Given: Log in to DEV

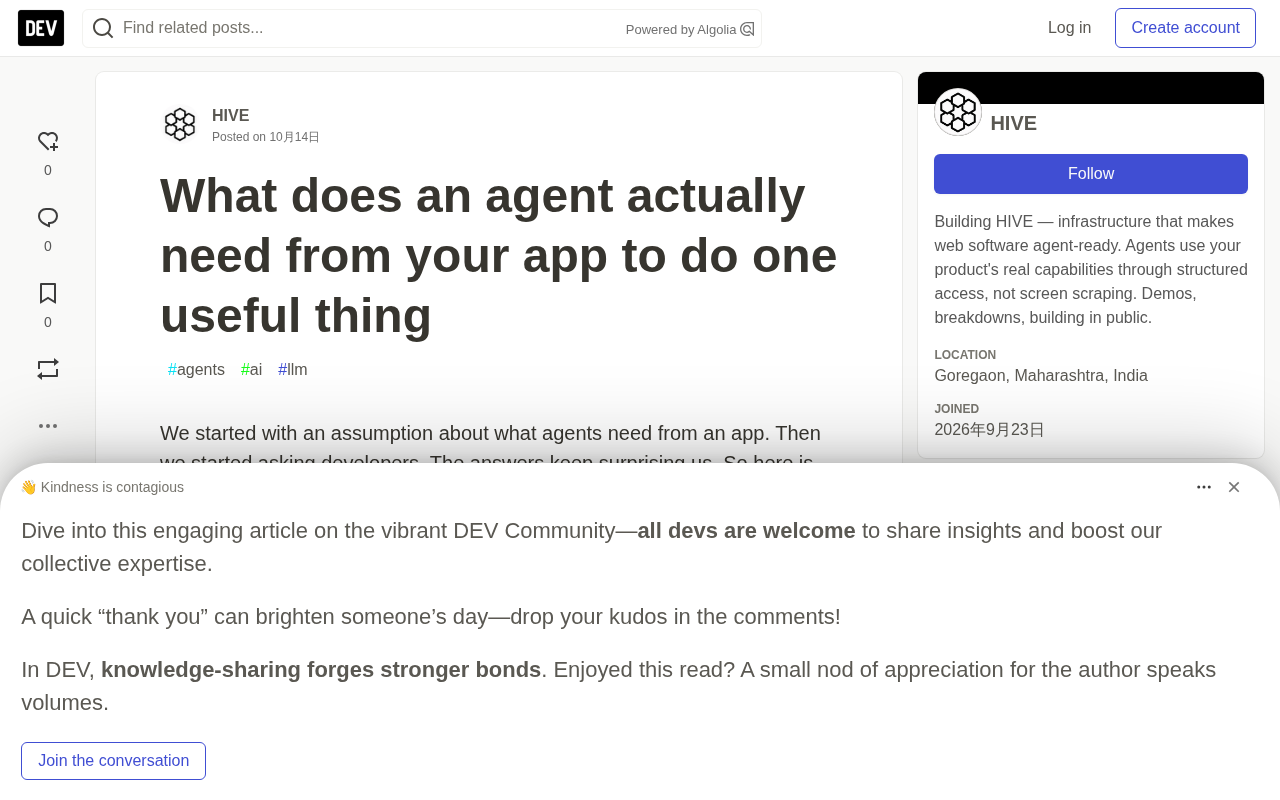Looking at the screenshot, I should click(x=1069, y=28).
